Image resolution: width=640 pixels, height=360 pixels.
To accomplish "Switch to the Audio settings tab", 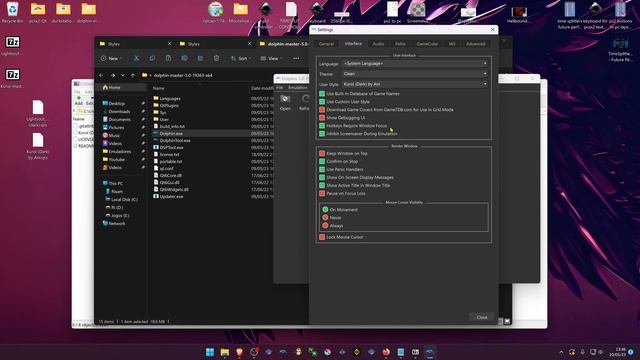I will (378, 44).
